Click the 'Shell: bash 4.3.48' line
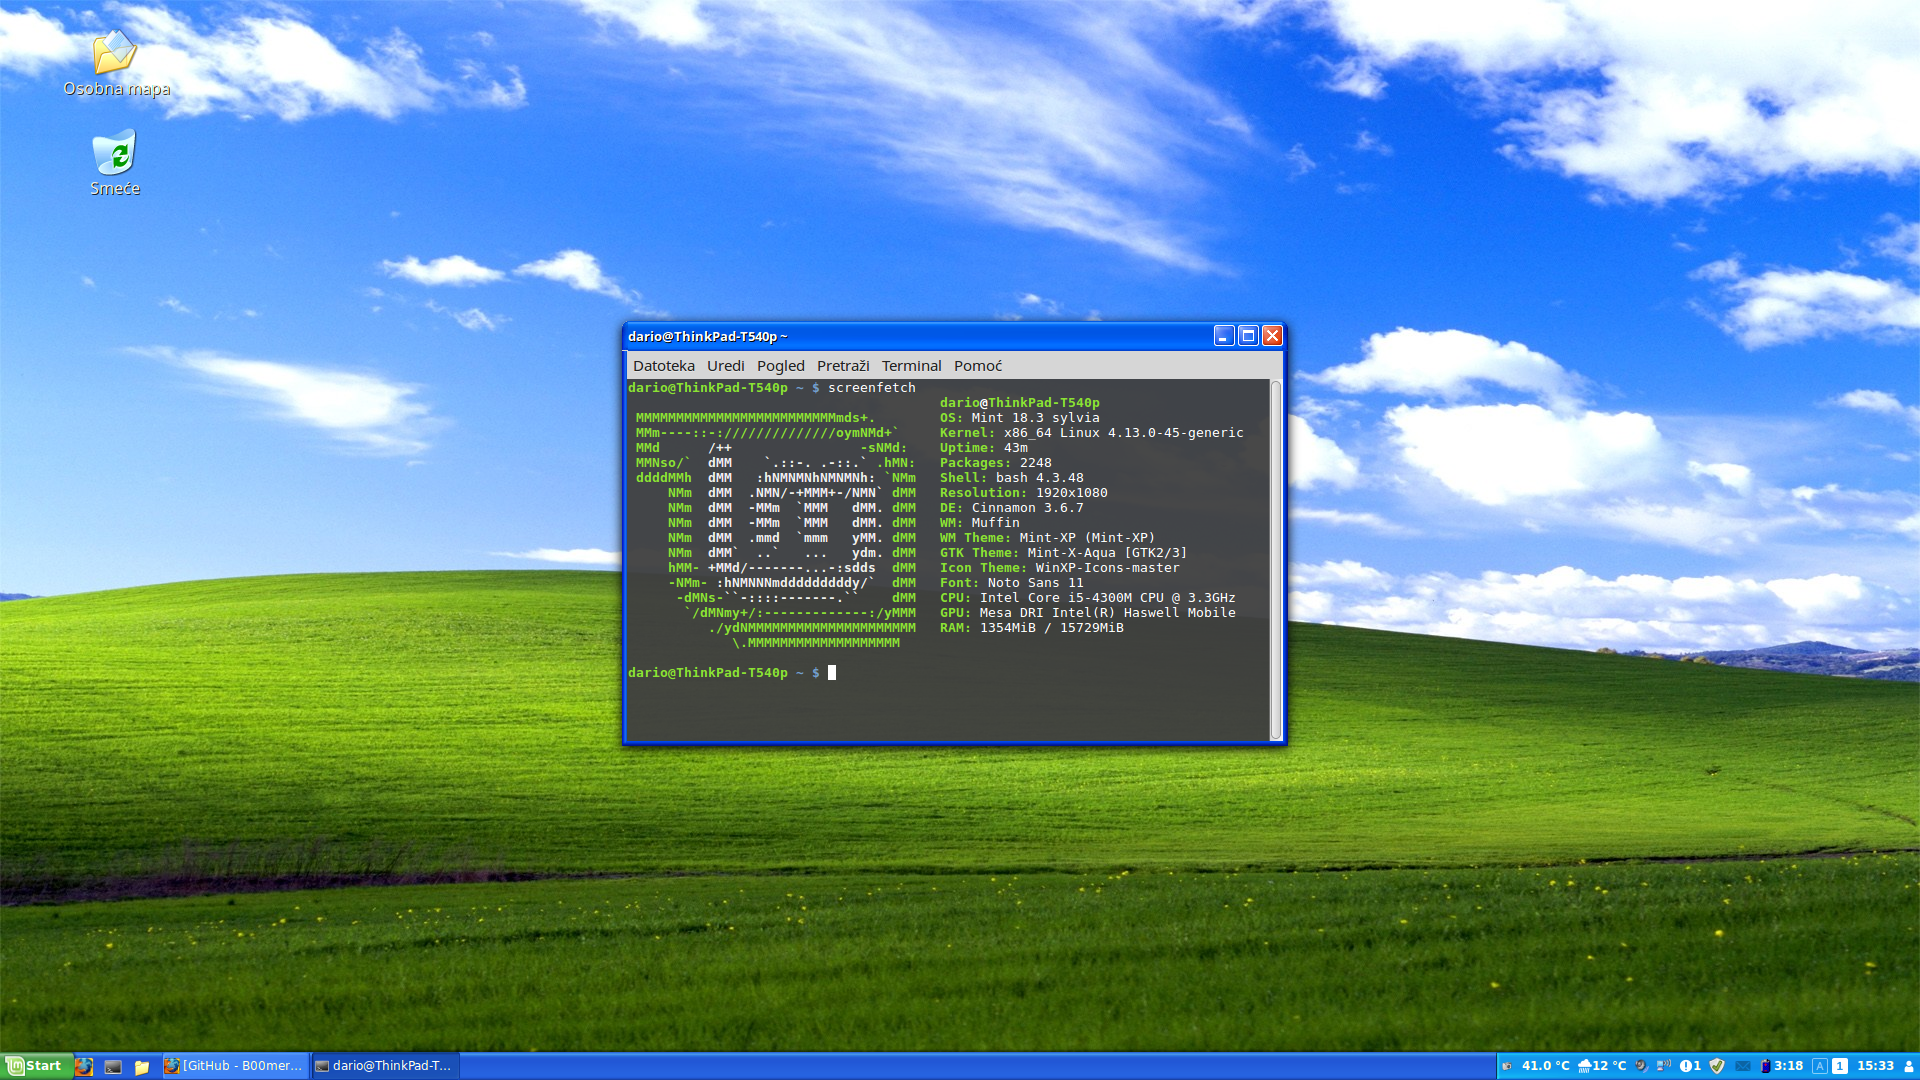Image resolution: width=1920 pixels, height=1080 pixels. point(1011,478)
